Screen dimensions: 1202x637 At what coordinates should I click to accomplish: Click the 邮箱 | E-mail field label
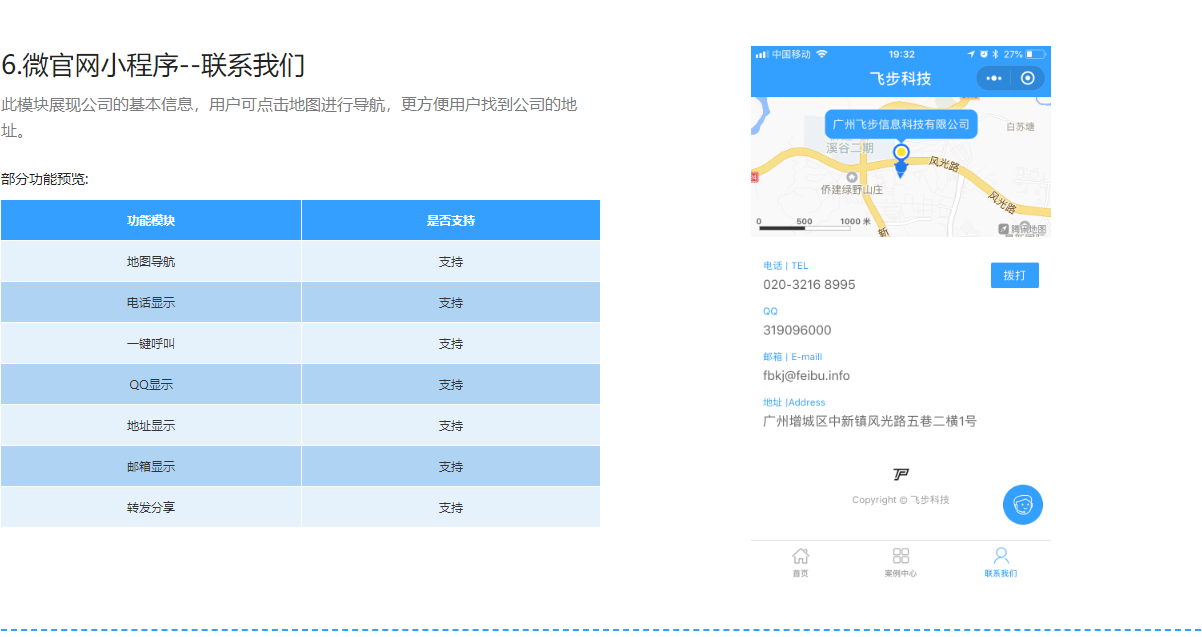pos(793,357)
